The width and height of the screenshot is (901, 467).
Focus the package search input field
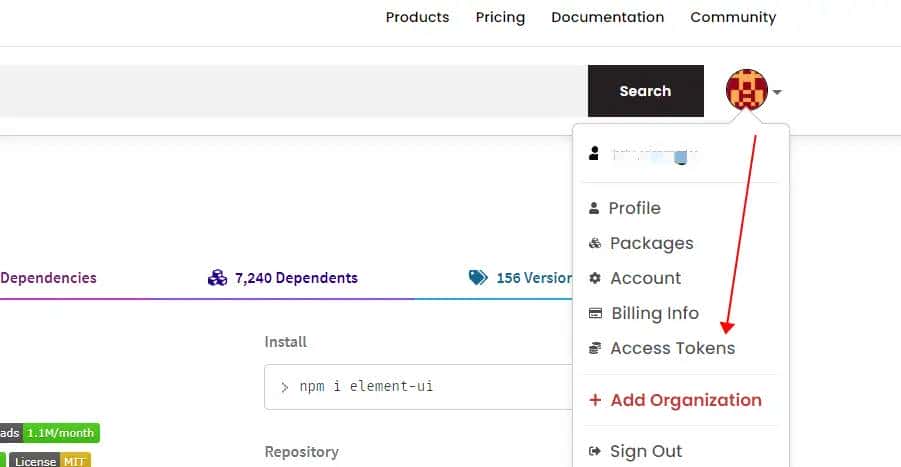click(290, 91)
